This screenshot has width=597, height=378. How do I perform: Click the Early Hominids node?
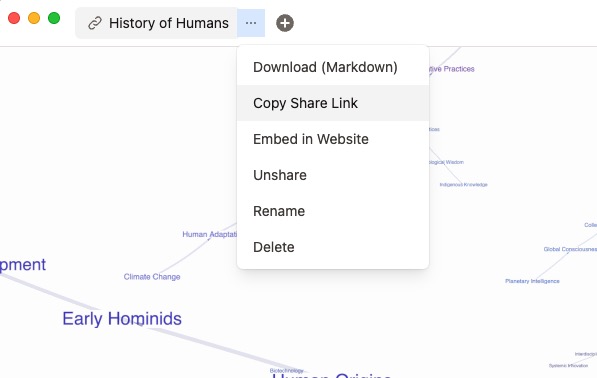pyautogui.click(x=122, y=319)
